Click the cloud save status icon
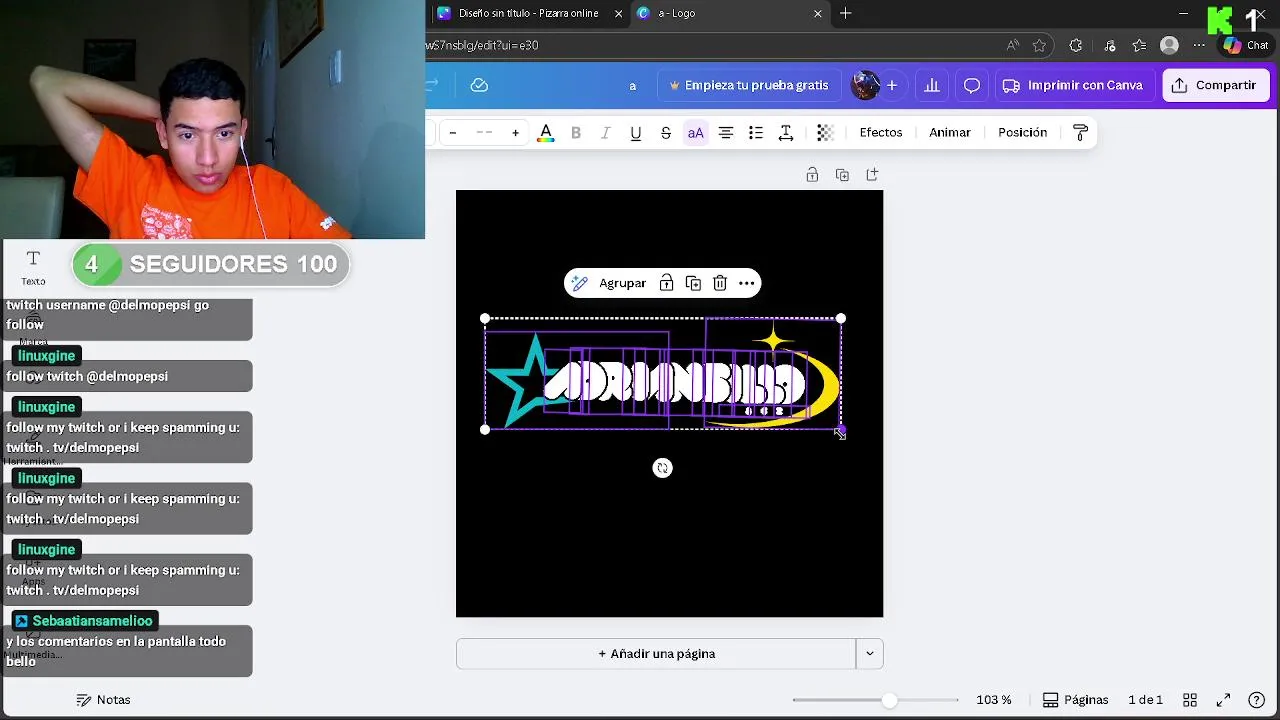The width and height of the screenshot is (1280, 720). pos(479,85)
